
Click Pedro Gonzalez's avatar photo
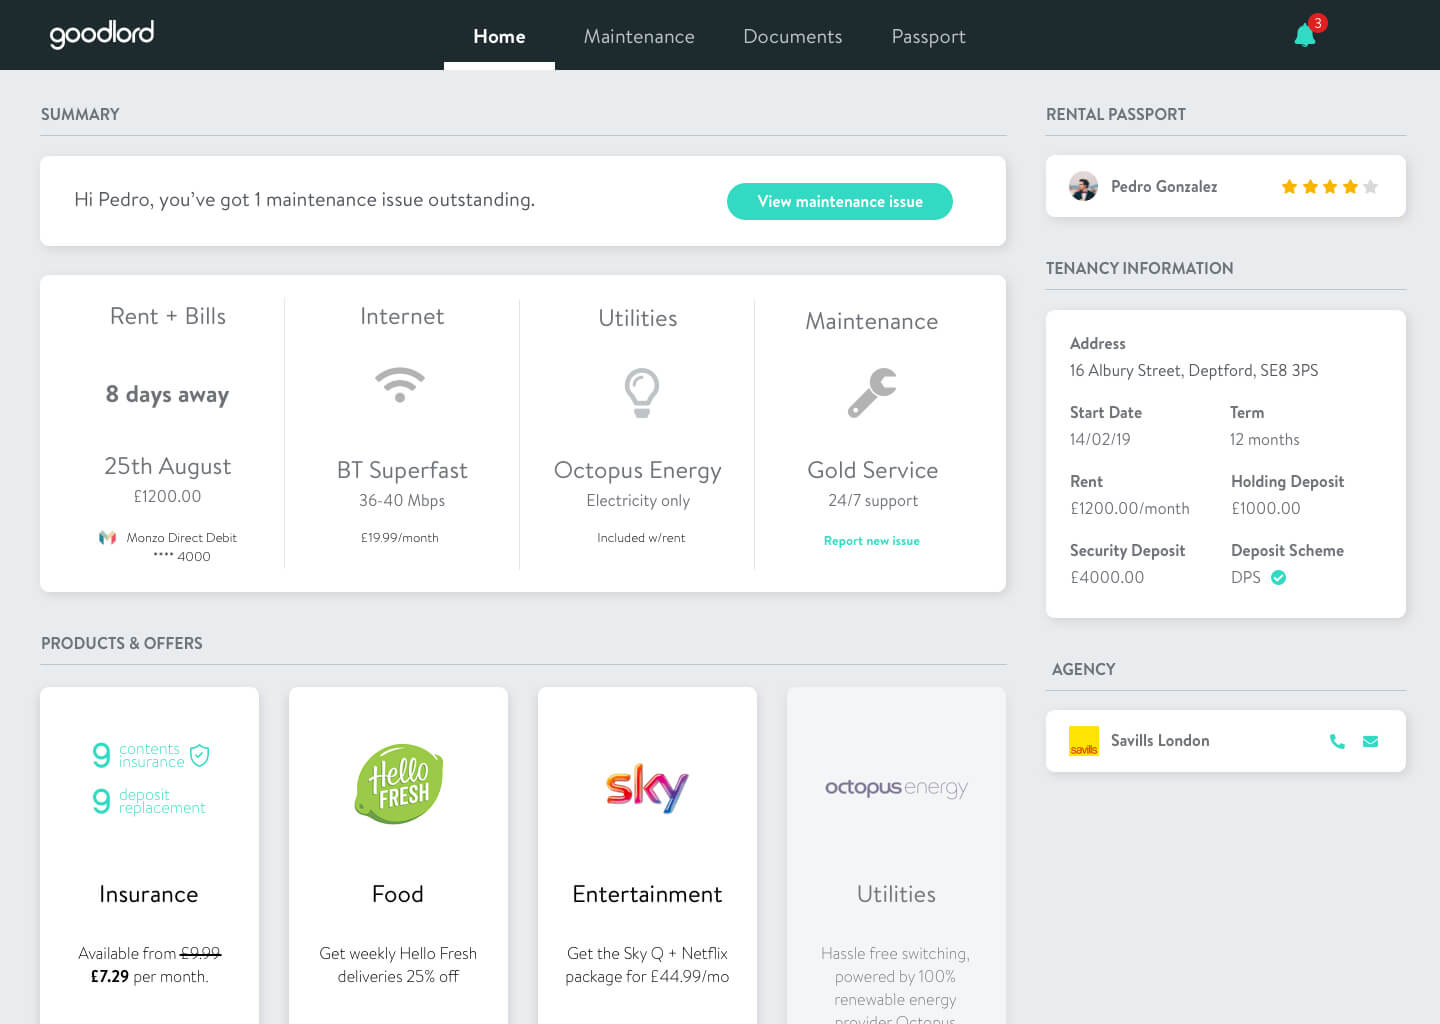click(x=1083, y=186)
